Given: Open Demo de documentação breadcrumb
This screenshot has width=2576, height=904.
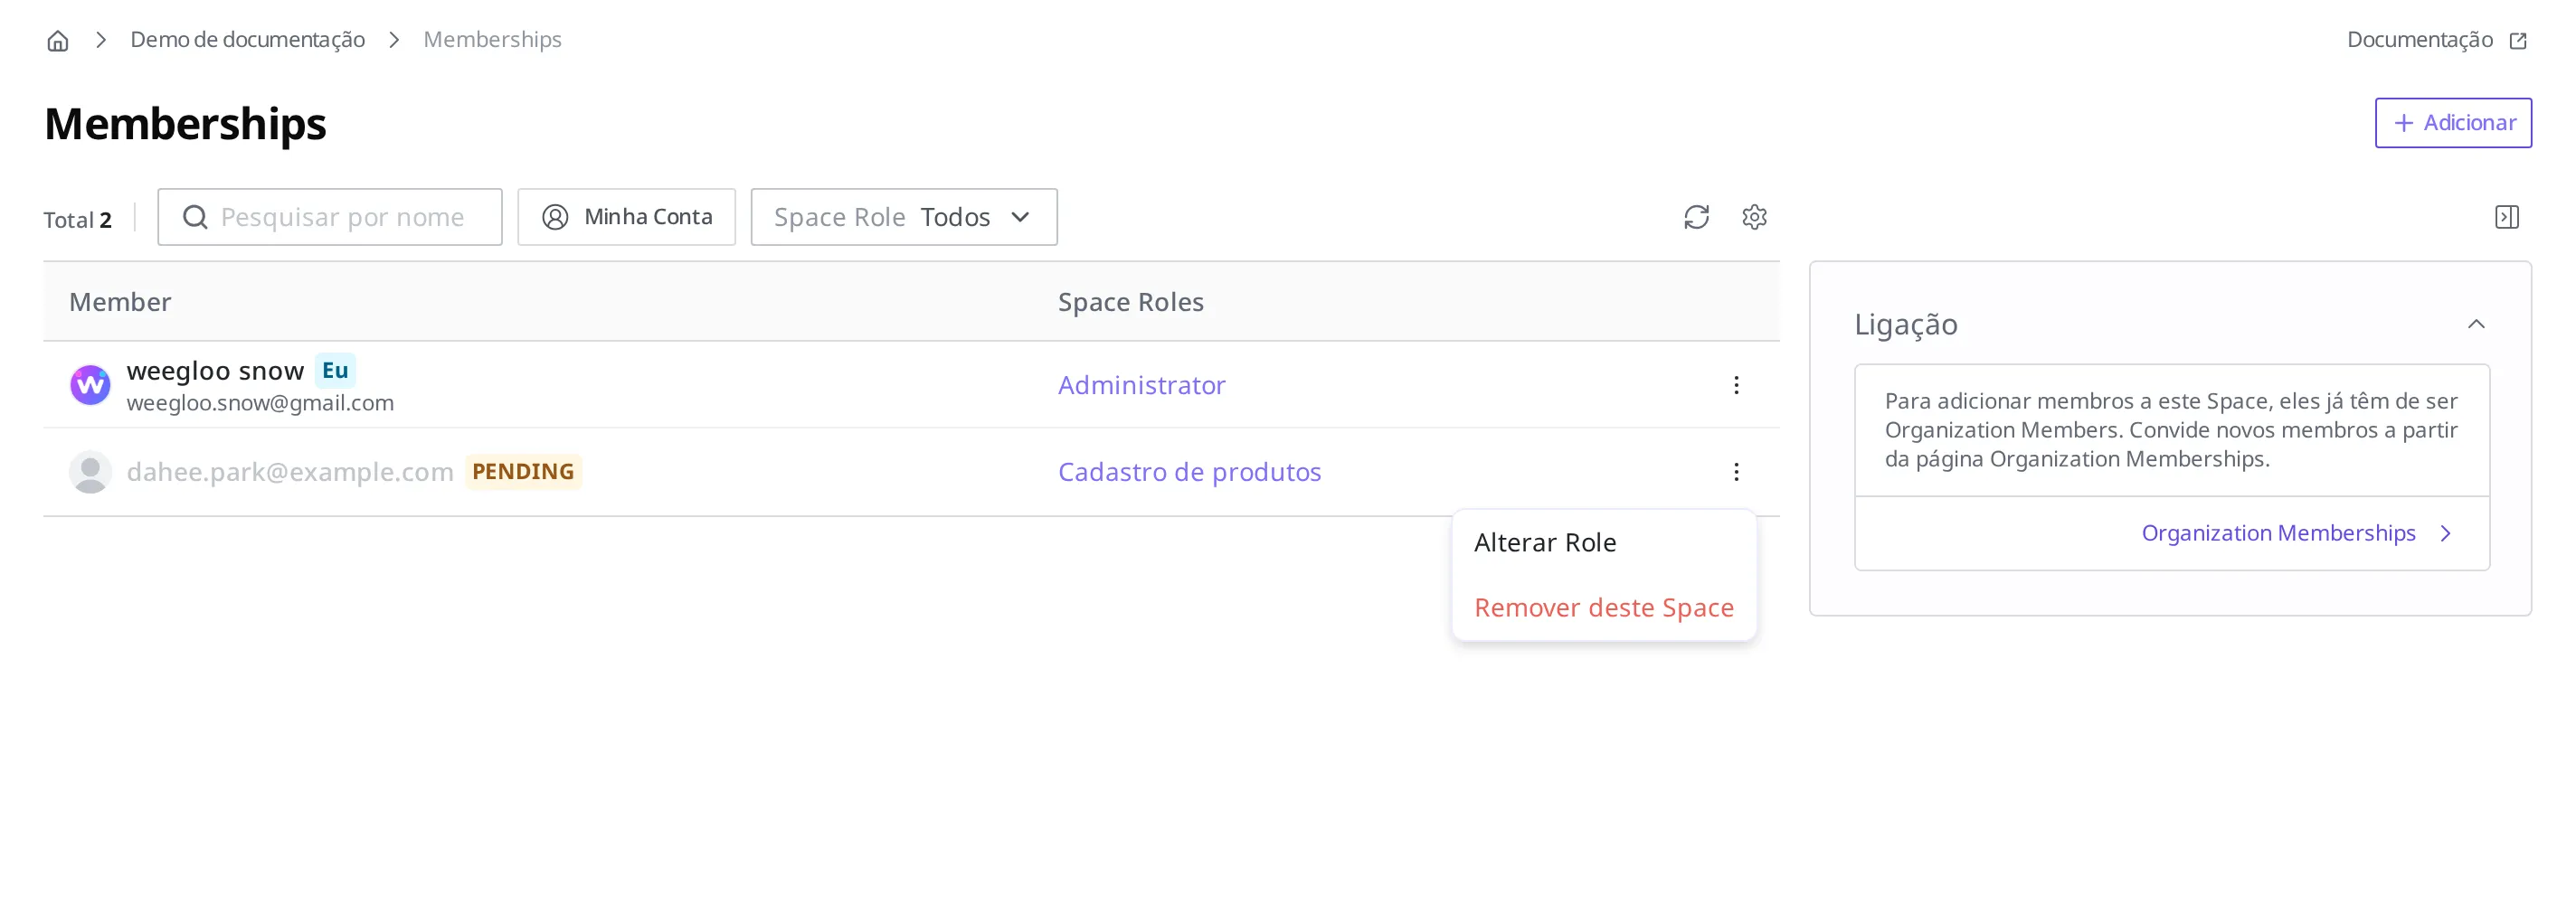Looking at the screenshot, I should (247, 40).
